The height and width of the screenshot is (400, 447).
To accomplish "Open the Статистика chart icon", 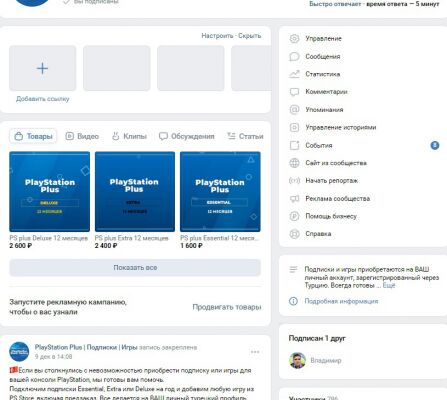I will (x=294, y=74).
